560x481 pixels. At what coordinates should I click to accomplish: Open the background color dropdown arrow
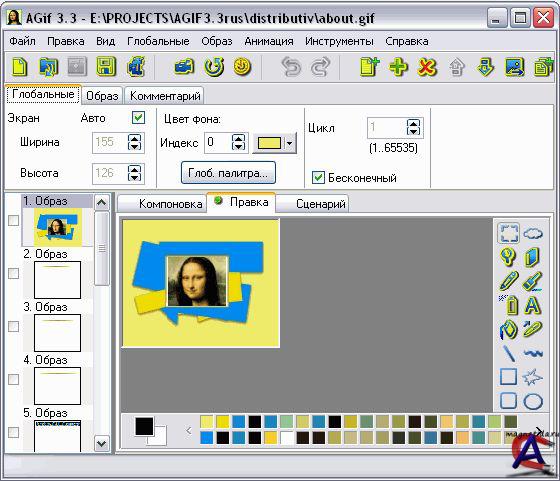[290, 144]
